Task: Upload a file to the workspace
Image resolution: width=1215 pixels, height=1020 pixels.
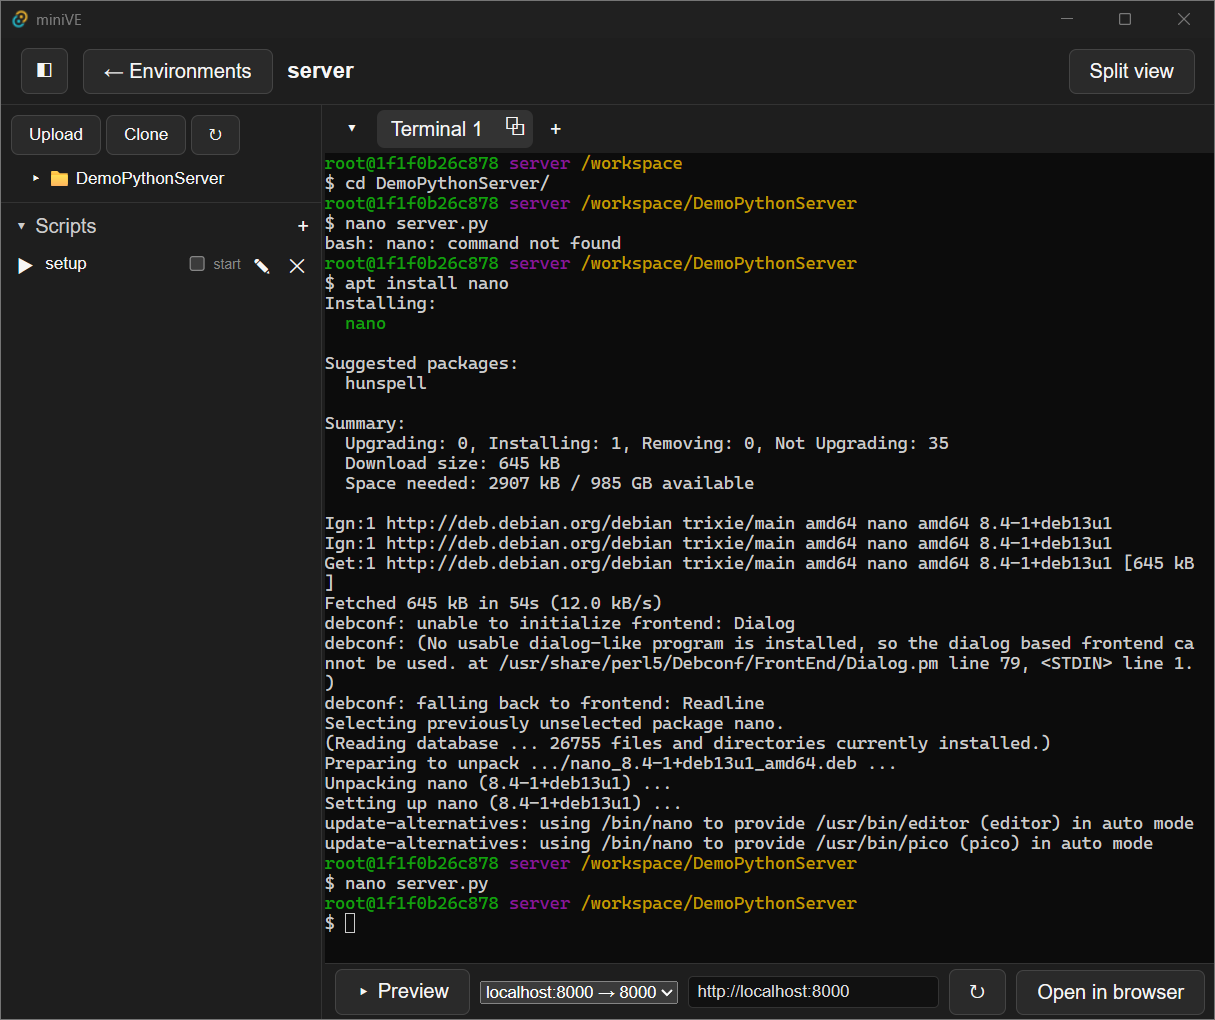Action: pyautogui.click(x=56, y=134)
